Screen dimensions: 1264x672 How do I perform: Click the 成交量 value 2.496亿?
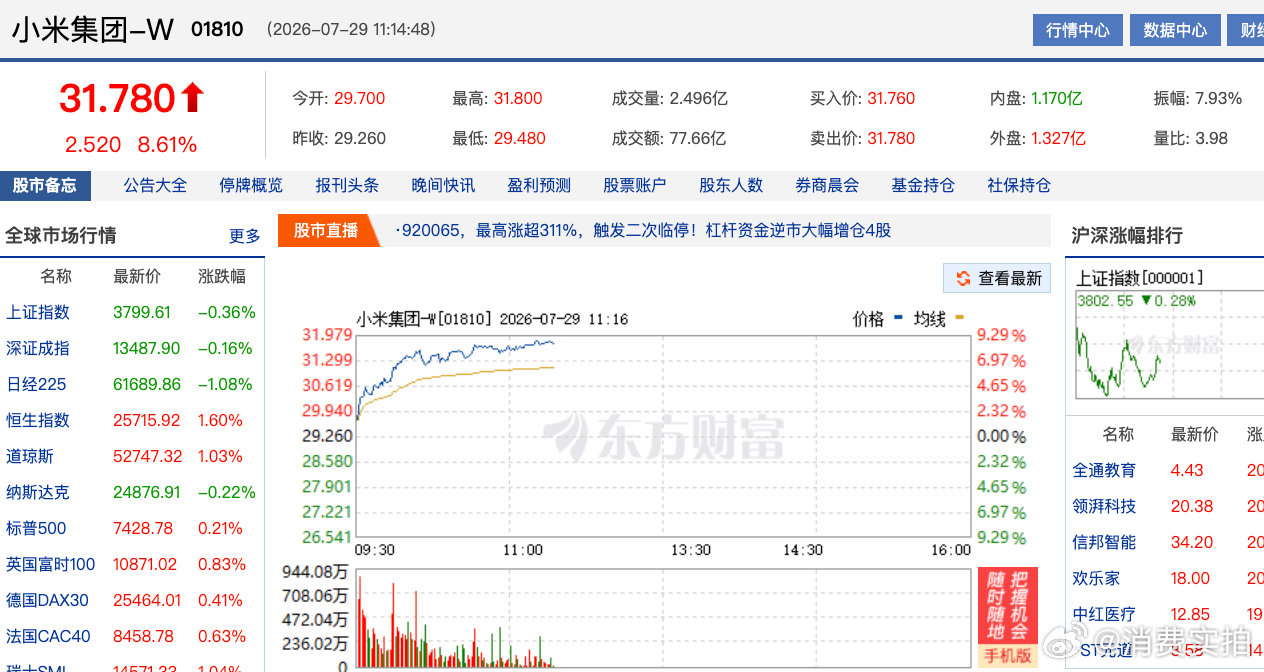pyautogui.click(x=698, y=98)
